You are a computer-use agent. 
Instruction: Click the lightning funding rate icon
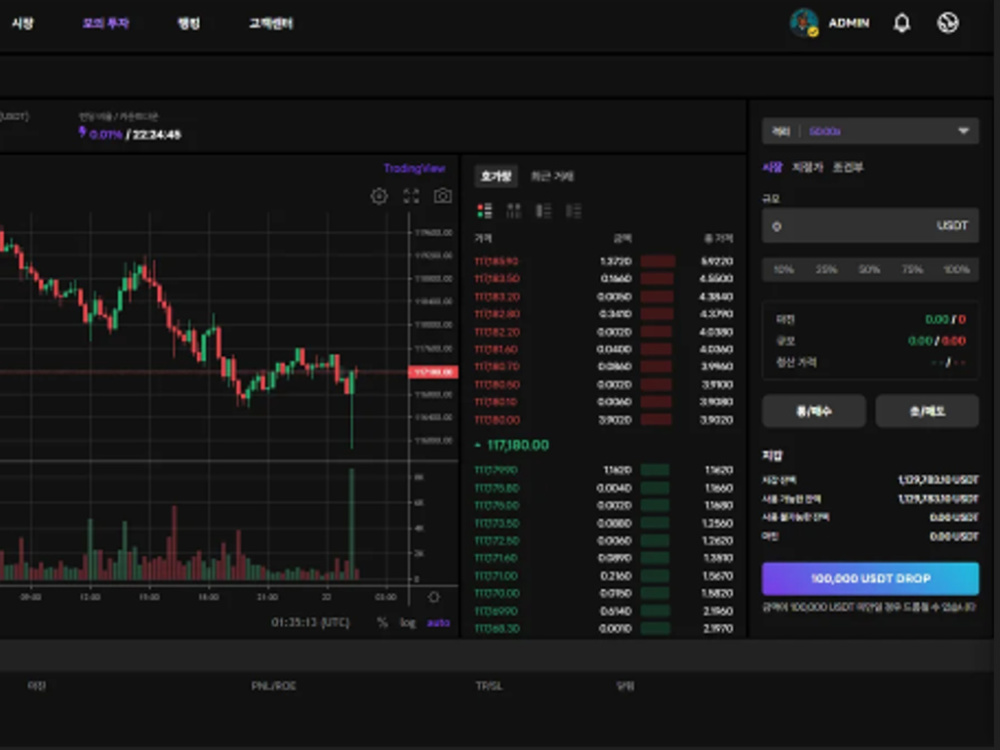point(82,132)
